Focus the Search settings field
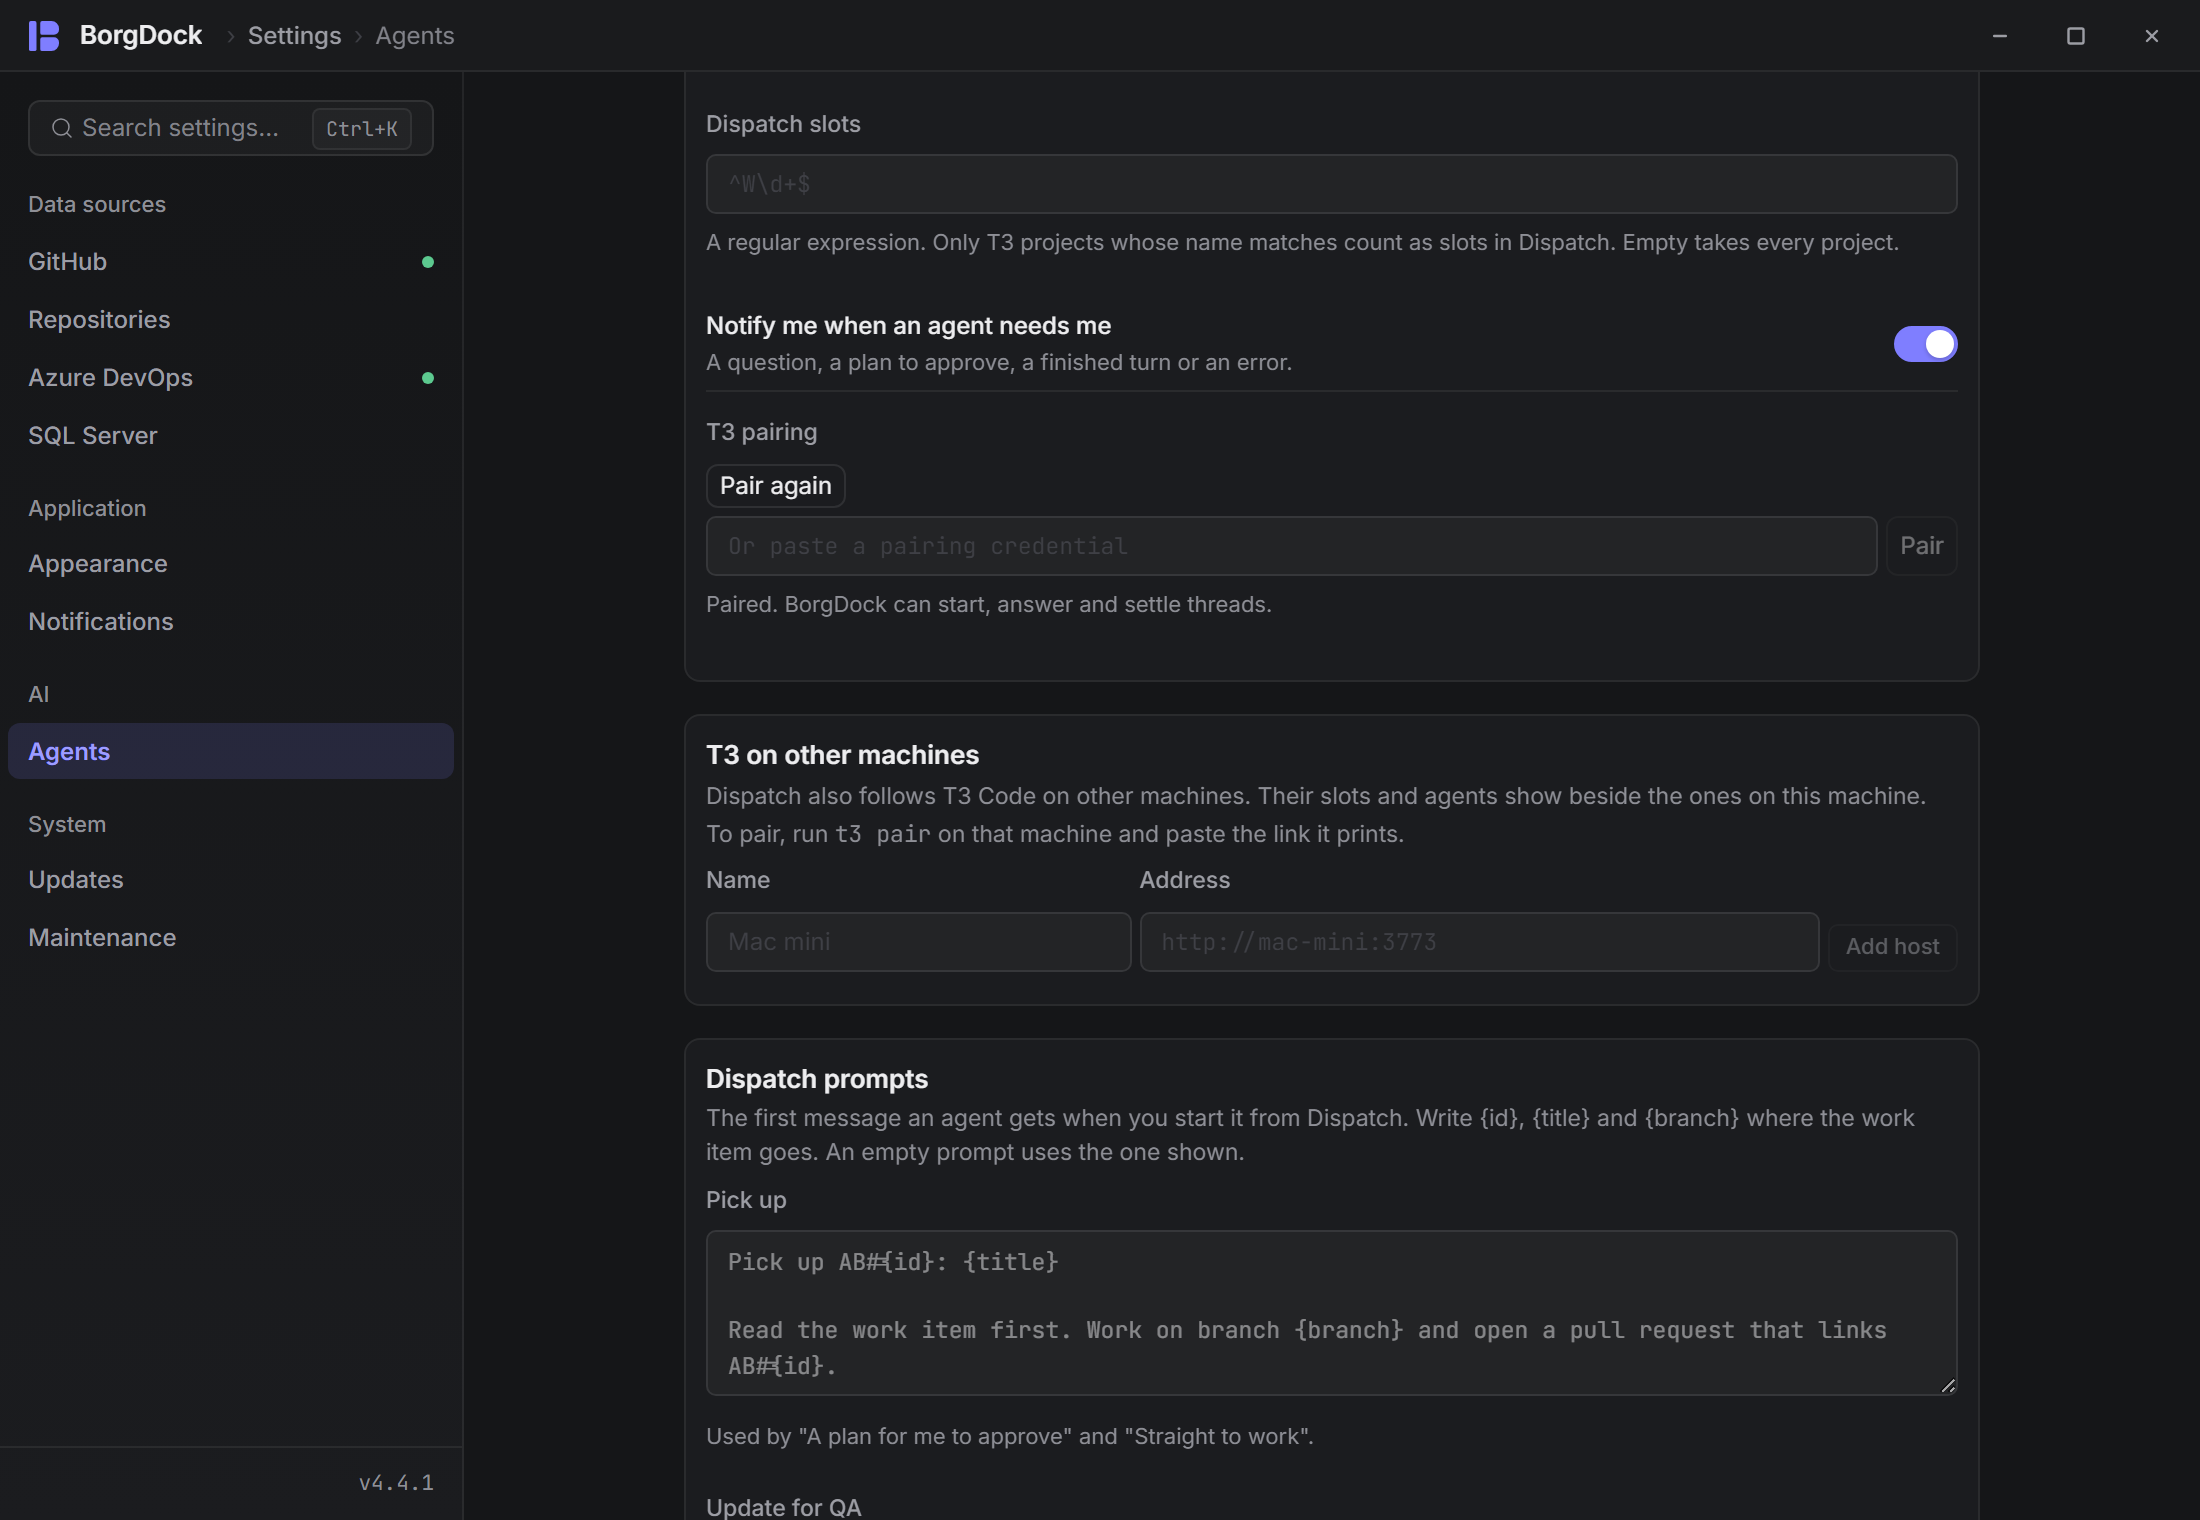The width and height of the screenshot is (2200, 1520). (231, 128)
